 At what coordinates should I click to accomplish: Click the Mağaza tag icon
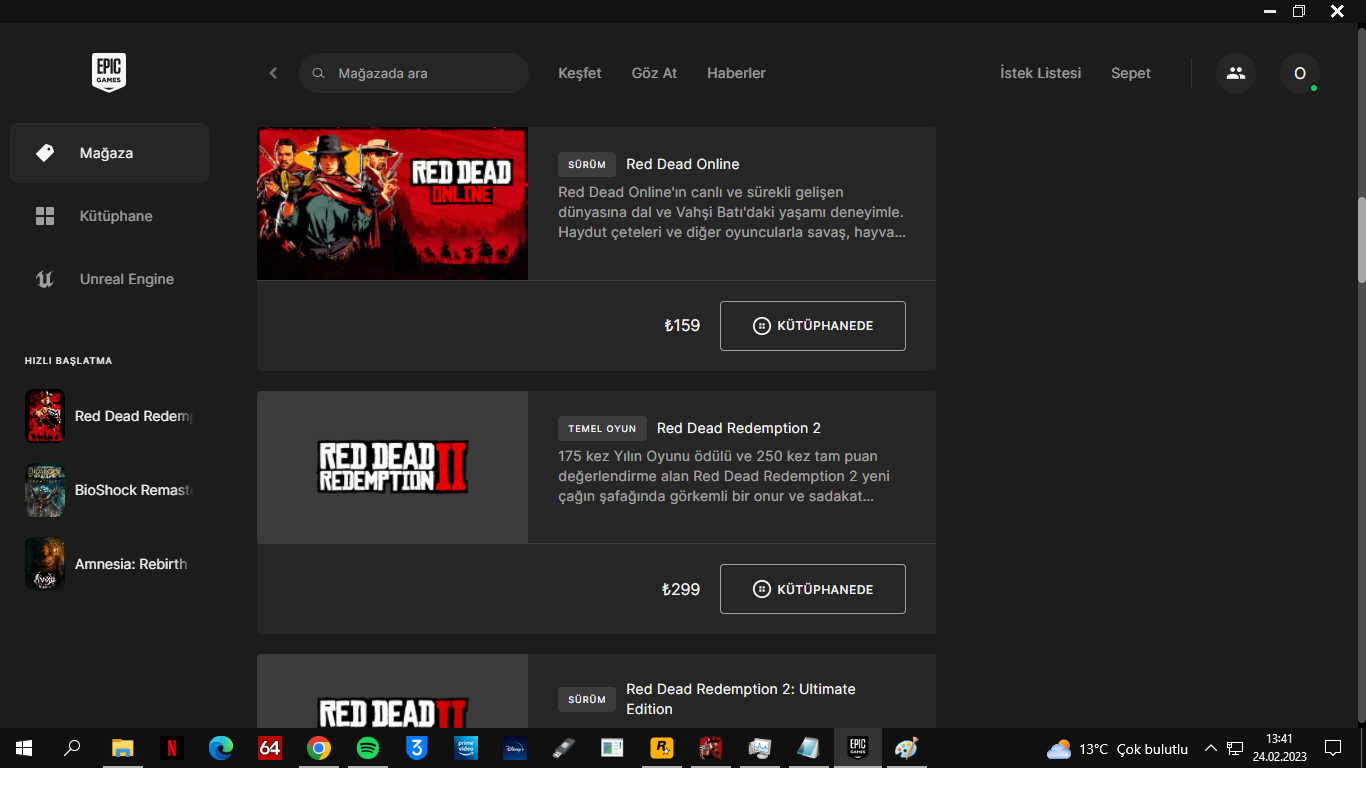pos(45,153)
